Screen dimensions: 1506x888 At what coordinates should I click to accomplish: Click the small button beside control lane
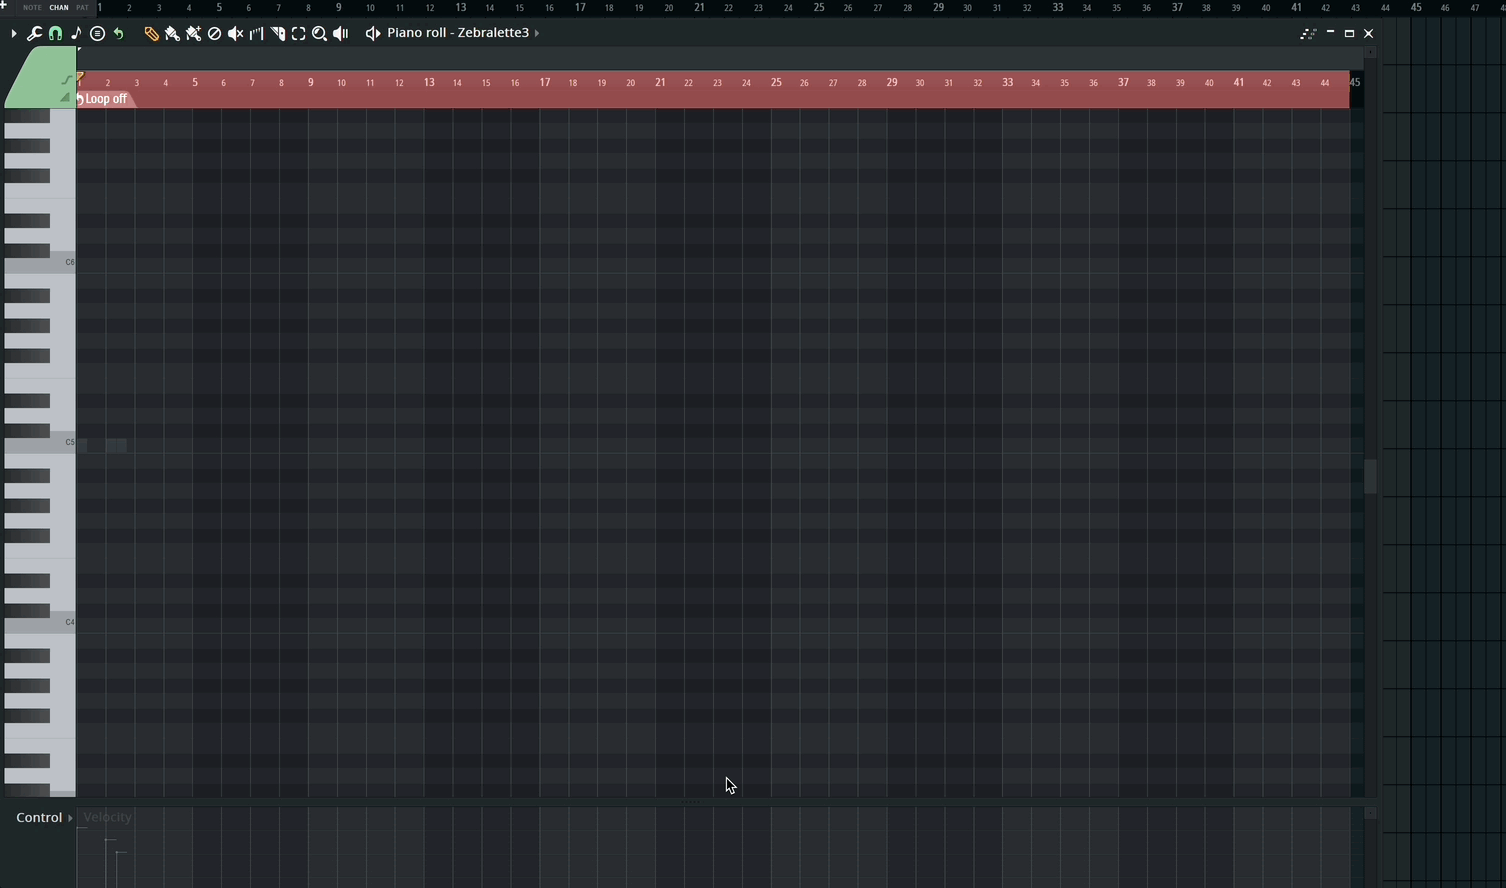pyautogui.click(x=1371, y=813)
